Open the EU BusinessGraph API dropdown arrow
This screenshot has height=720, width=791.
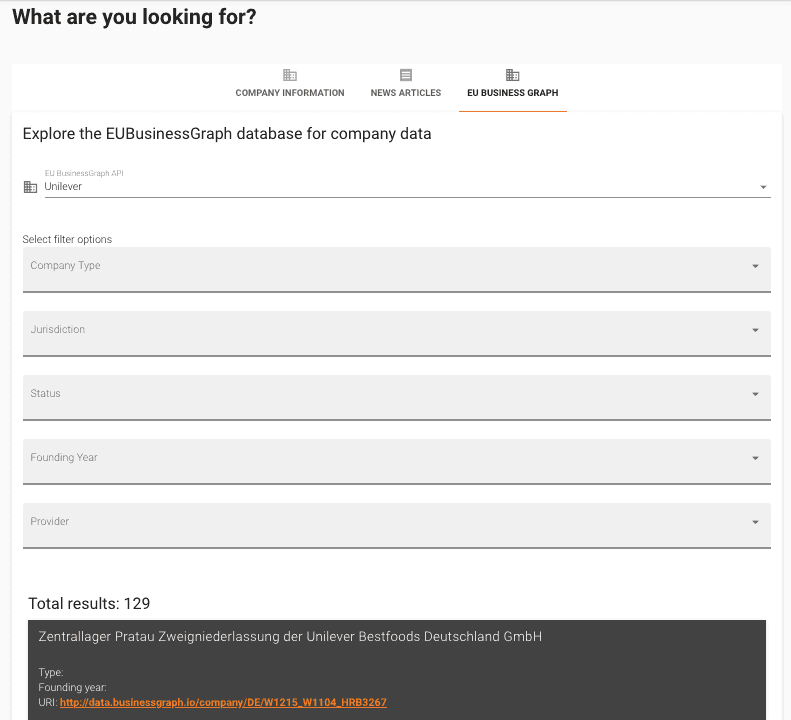click(x=763, y=187)
